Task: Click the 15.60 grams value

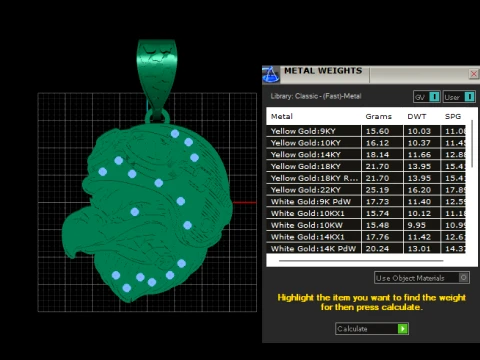Action: click(377, 131)
